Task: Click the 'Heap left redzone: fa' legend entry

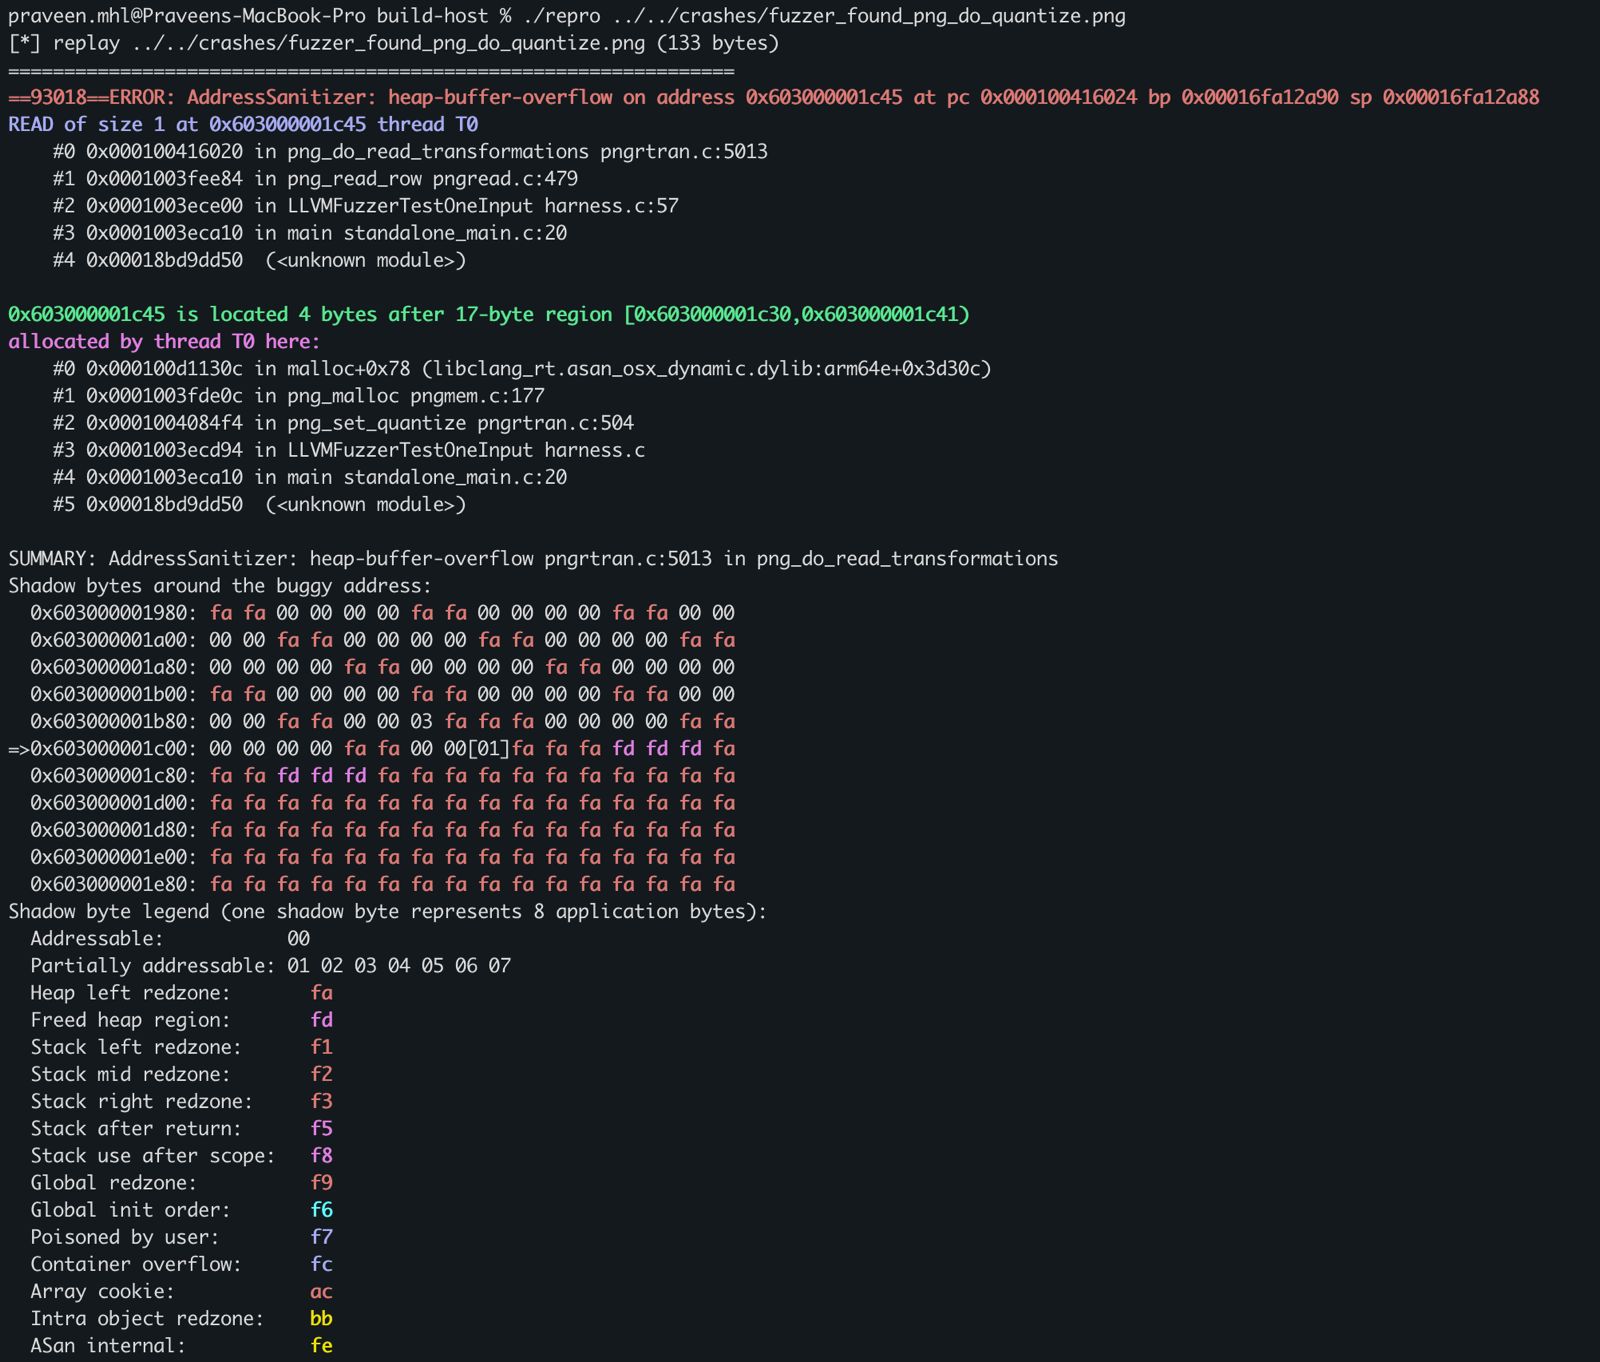Action: (x=181, y=992)
